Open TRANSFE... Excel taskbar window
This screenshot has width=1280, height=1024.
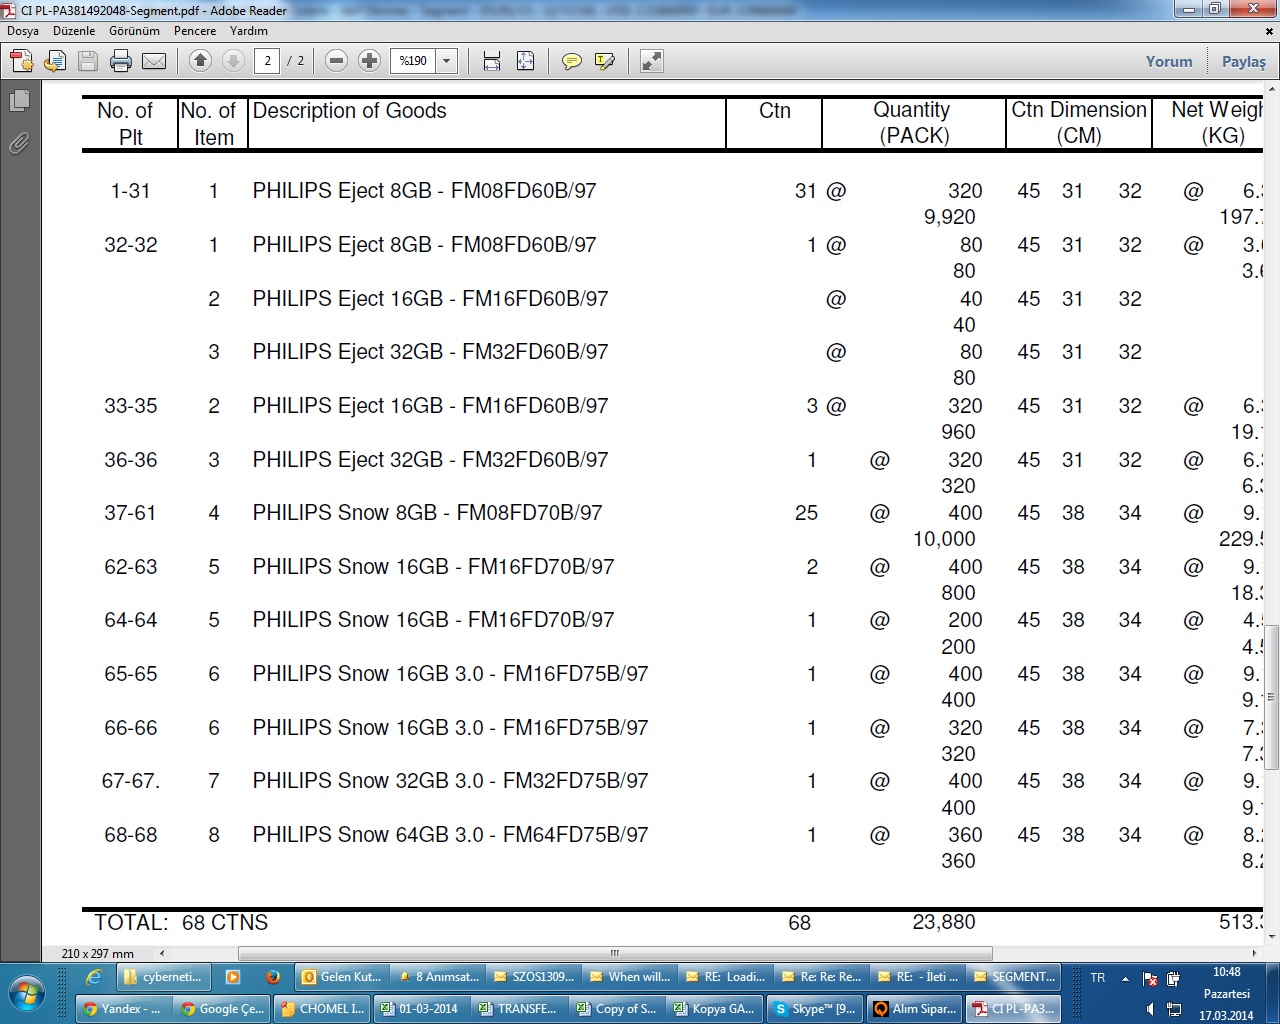point(519,1009)
